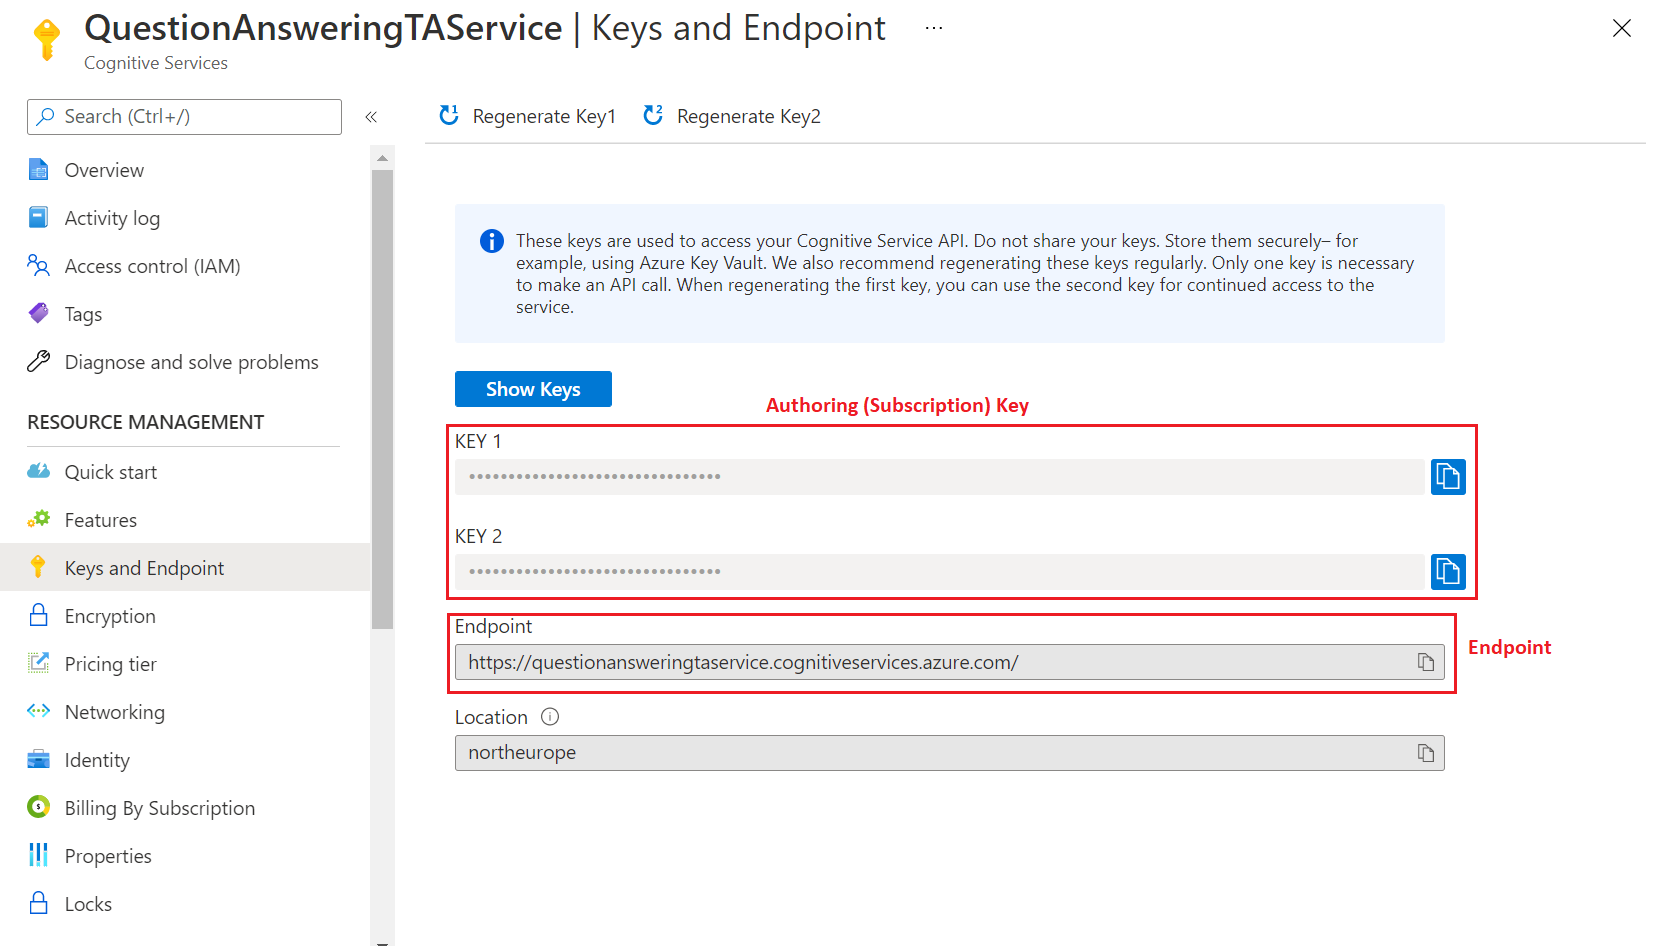1666x946 pixels.
Task: Open the Activity log blade
Action: coord(112,217)
